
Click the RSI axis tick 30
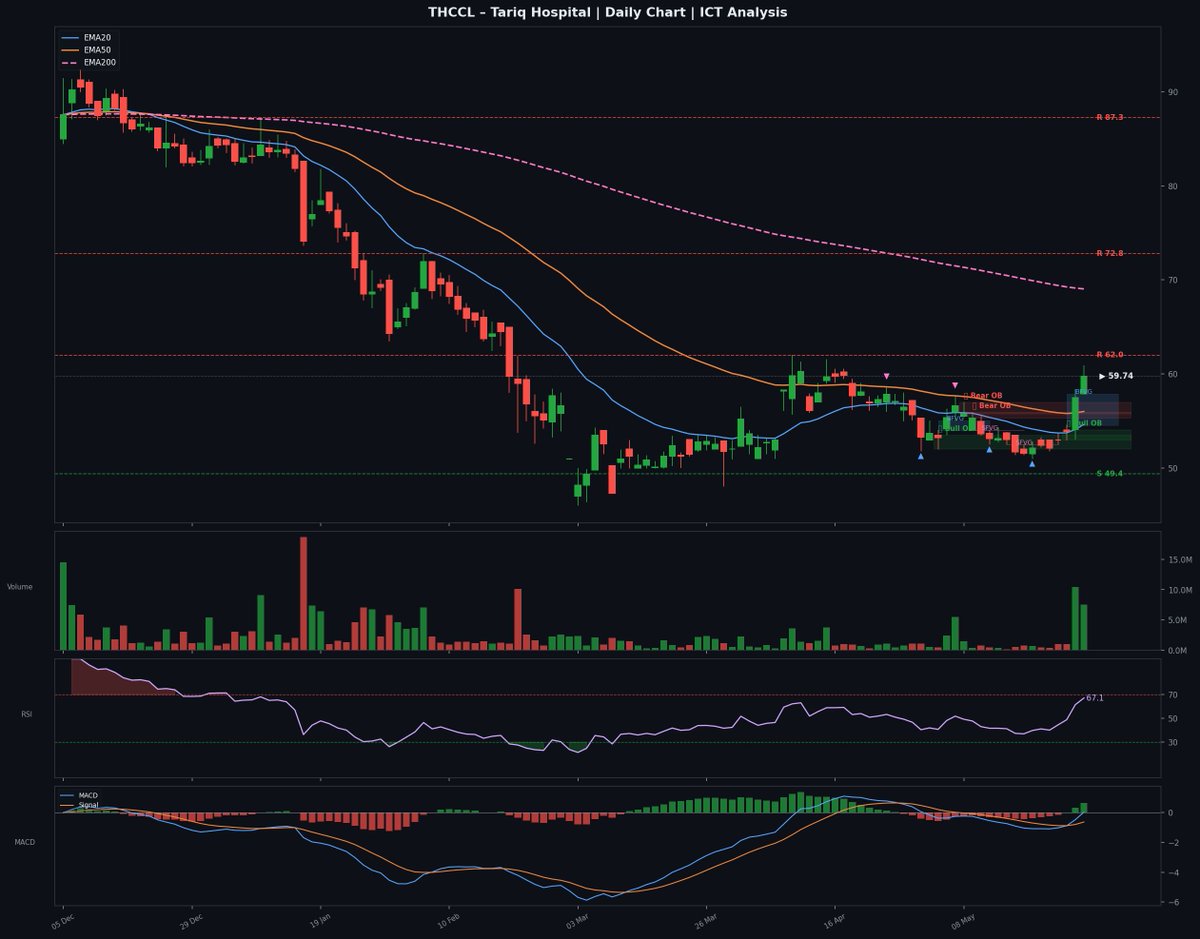[1173, 742]
